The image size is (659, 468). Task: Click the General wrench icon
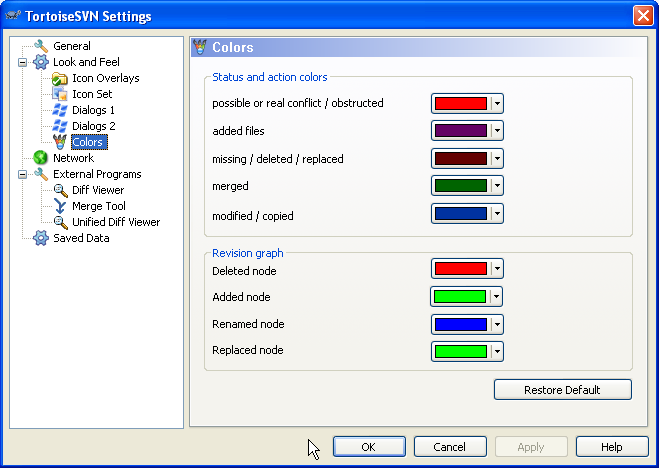[x=41, y=46]
